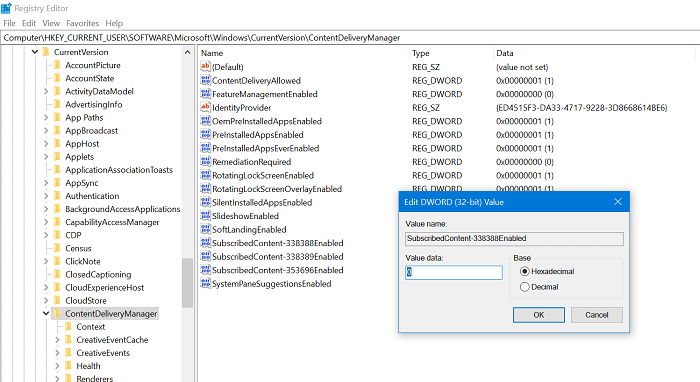Screen dimensions: 700x382
Task: Click the FeatureManagementEnabled DWORD icon
Action: [205, 94]
